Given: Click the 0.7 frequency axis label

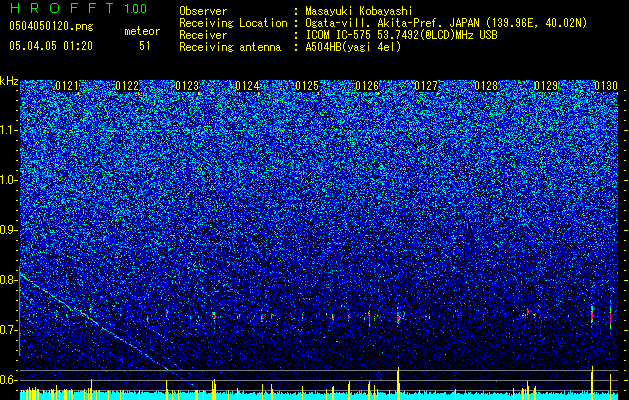Looking at the screenshot, I should coord(8,330).
